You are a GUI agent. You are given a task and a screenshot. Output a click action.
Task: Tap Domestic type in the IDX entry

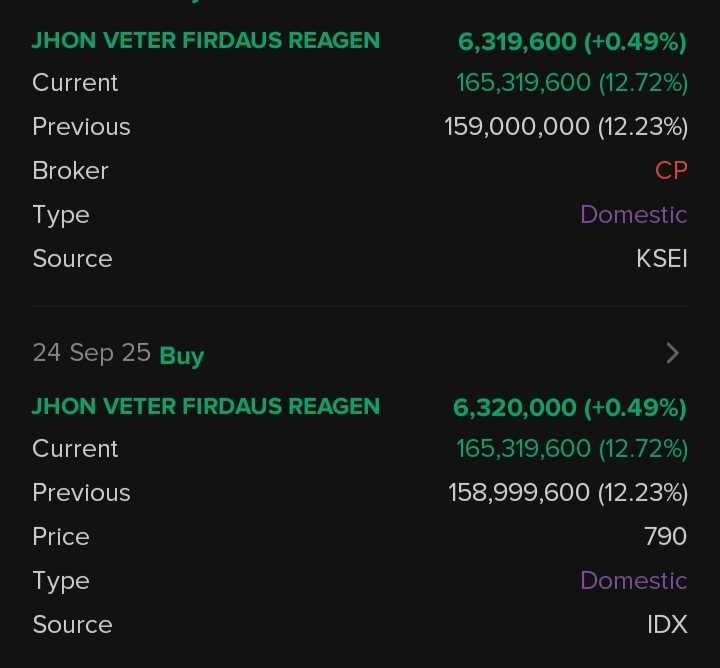click(x=633, y=581)
